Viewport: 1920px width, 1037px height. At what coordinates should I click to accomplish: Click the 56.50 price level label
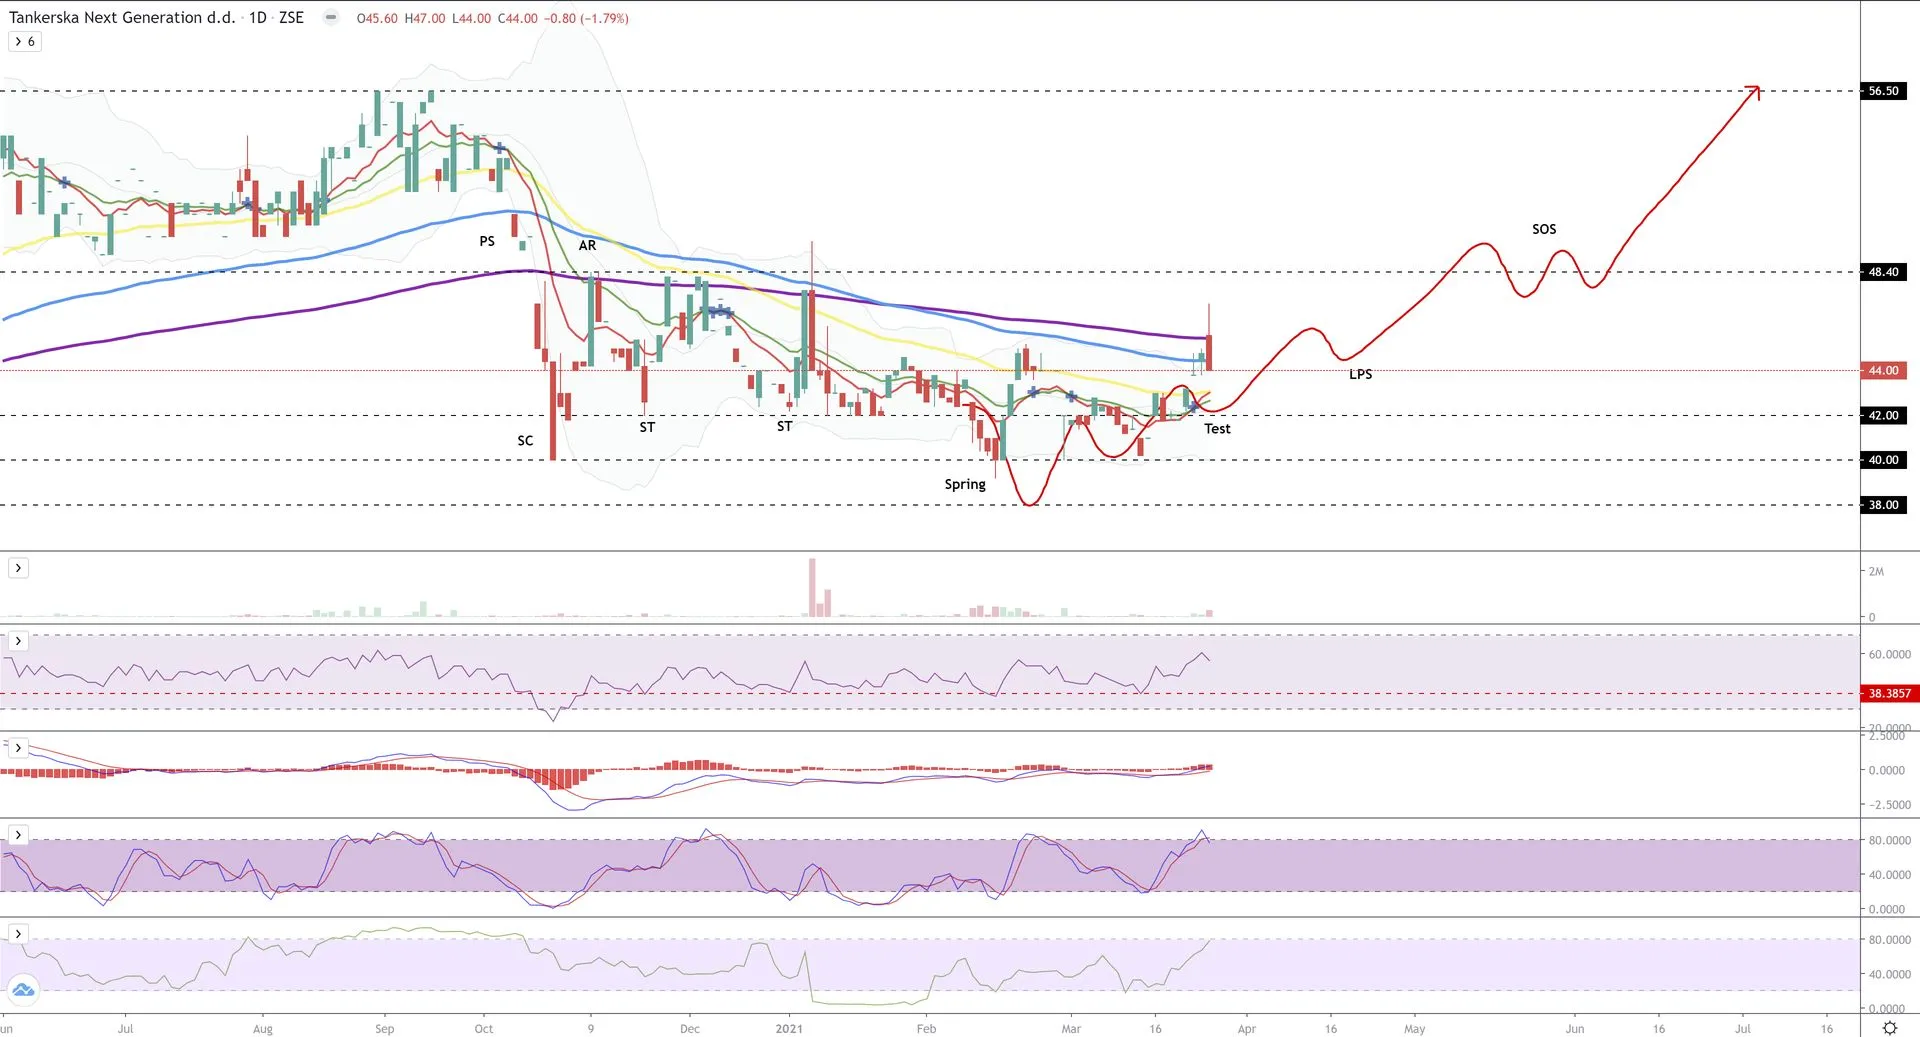pos(1883,91)
